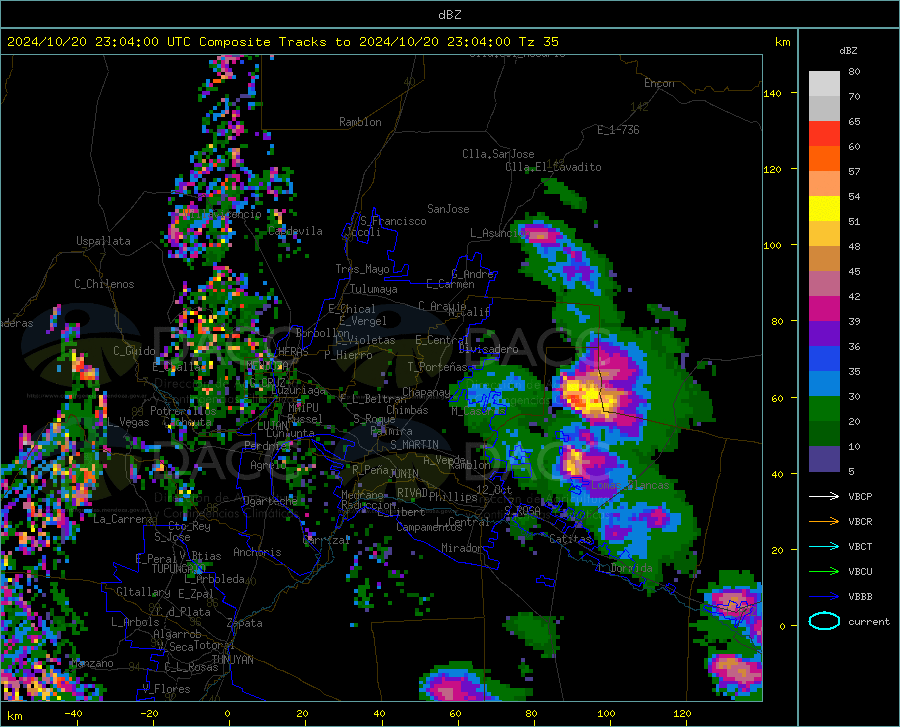
Task: Click the Palmira place label
Action: 391,431
